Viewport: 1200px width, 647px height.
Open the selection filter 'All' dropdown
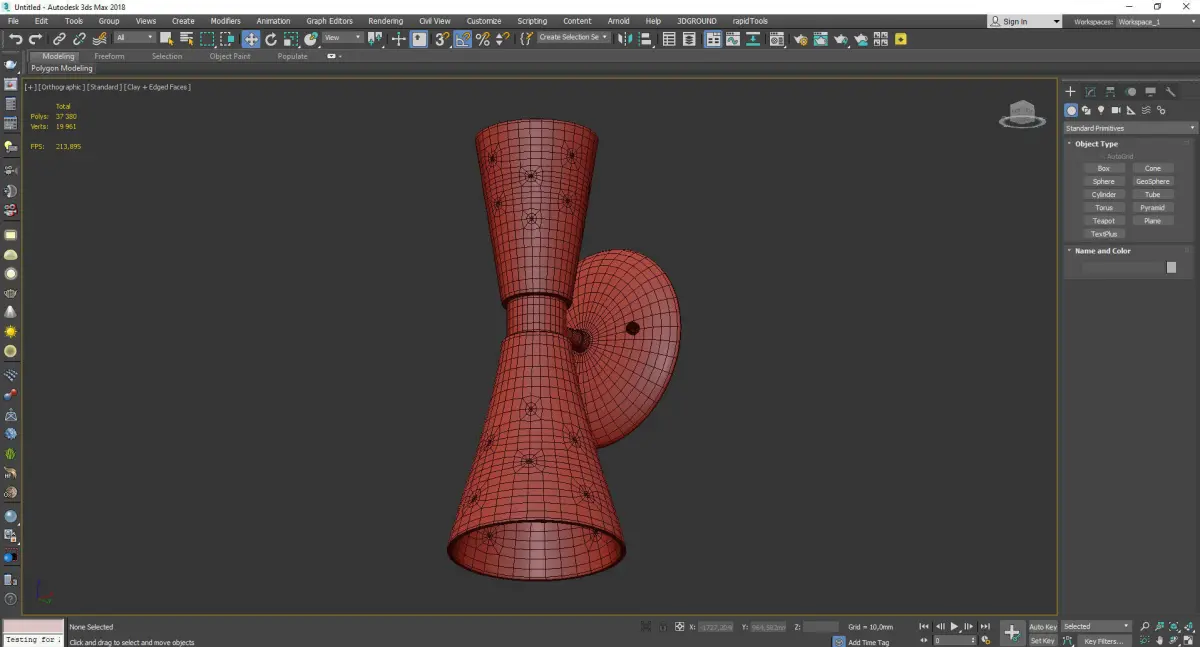[135, 38]
